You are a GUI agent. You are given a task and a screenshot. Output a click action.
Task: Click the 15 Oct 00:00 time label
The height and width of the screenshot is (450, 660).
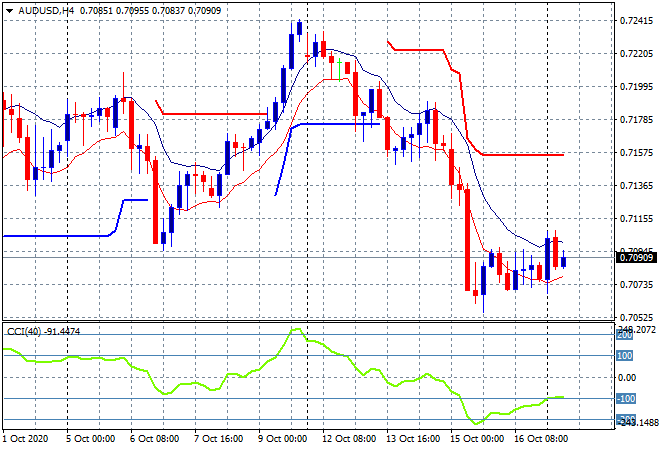point(477,439)
